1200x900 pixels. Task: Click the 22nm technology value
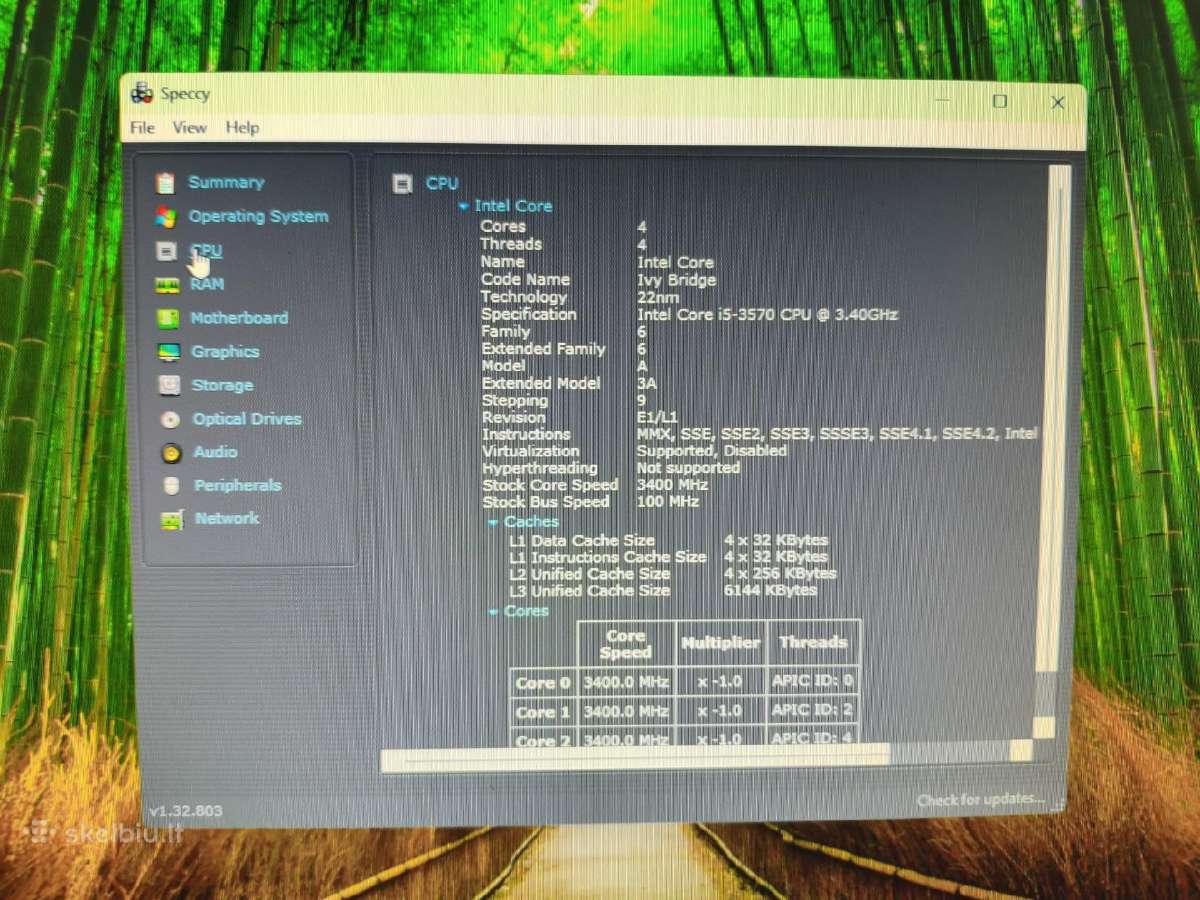(659, 298)
